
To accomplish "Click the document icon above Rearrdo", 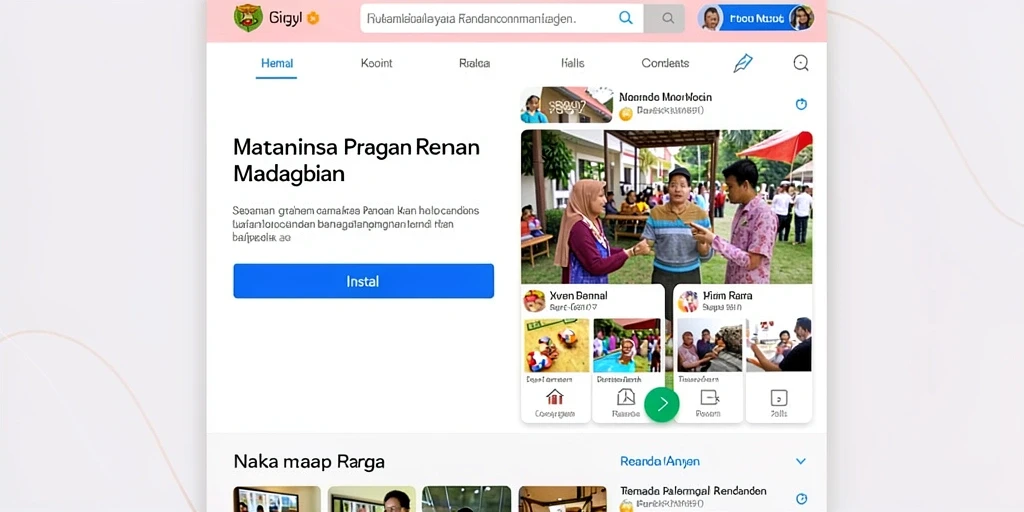I will 626,397.
